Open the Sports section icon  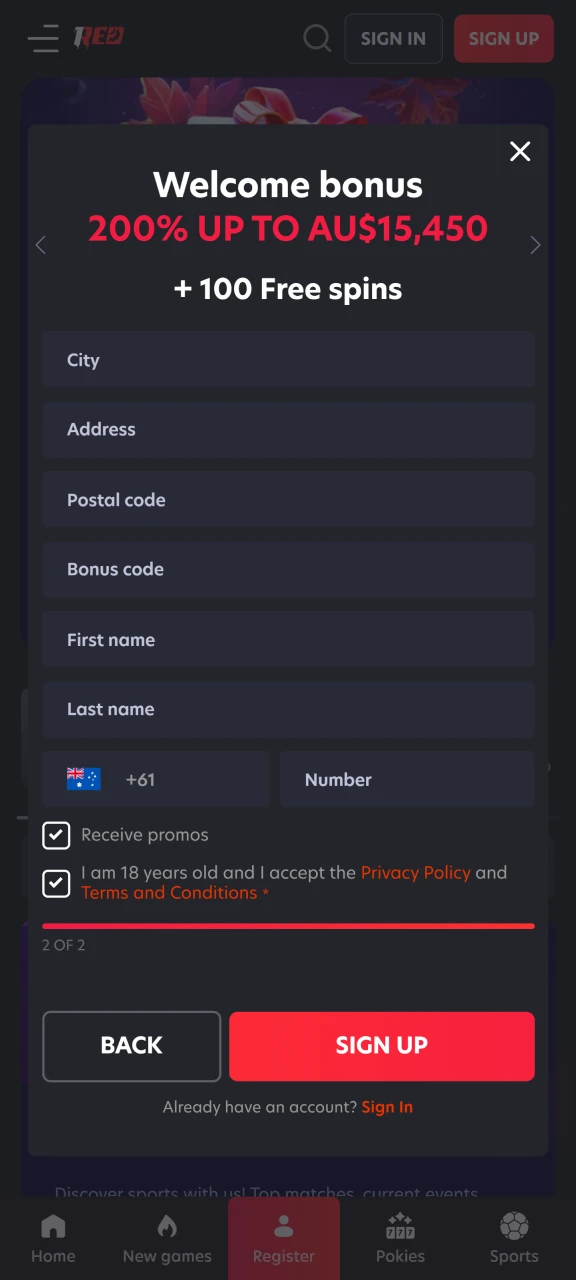tap(513, 1225)
